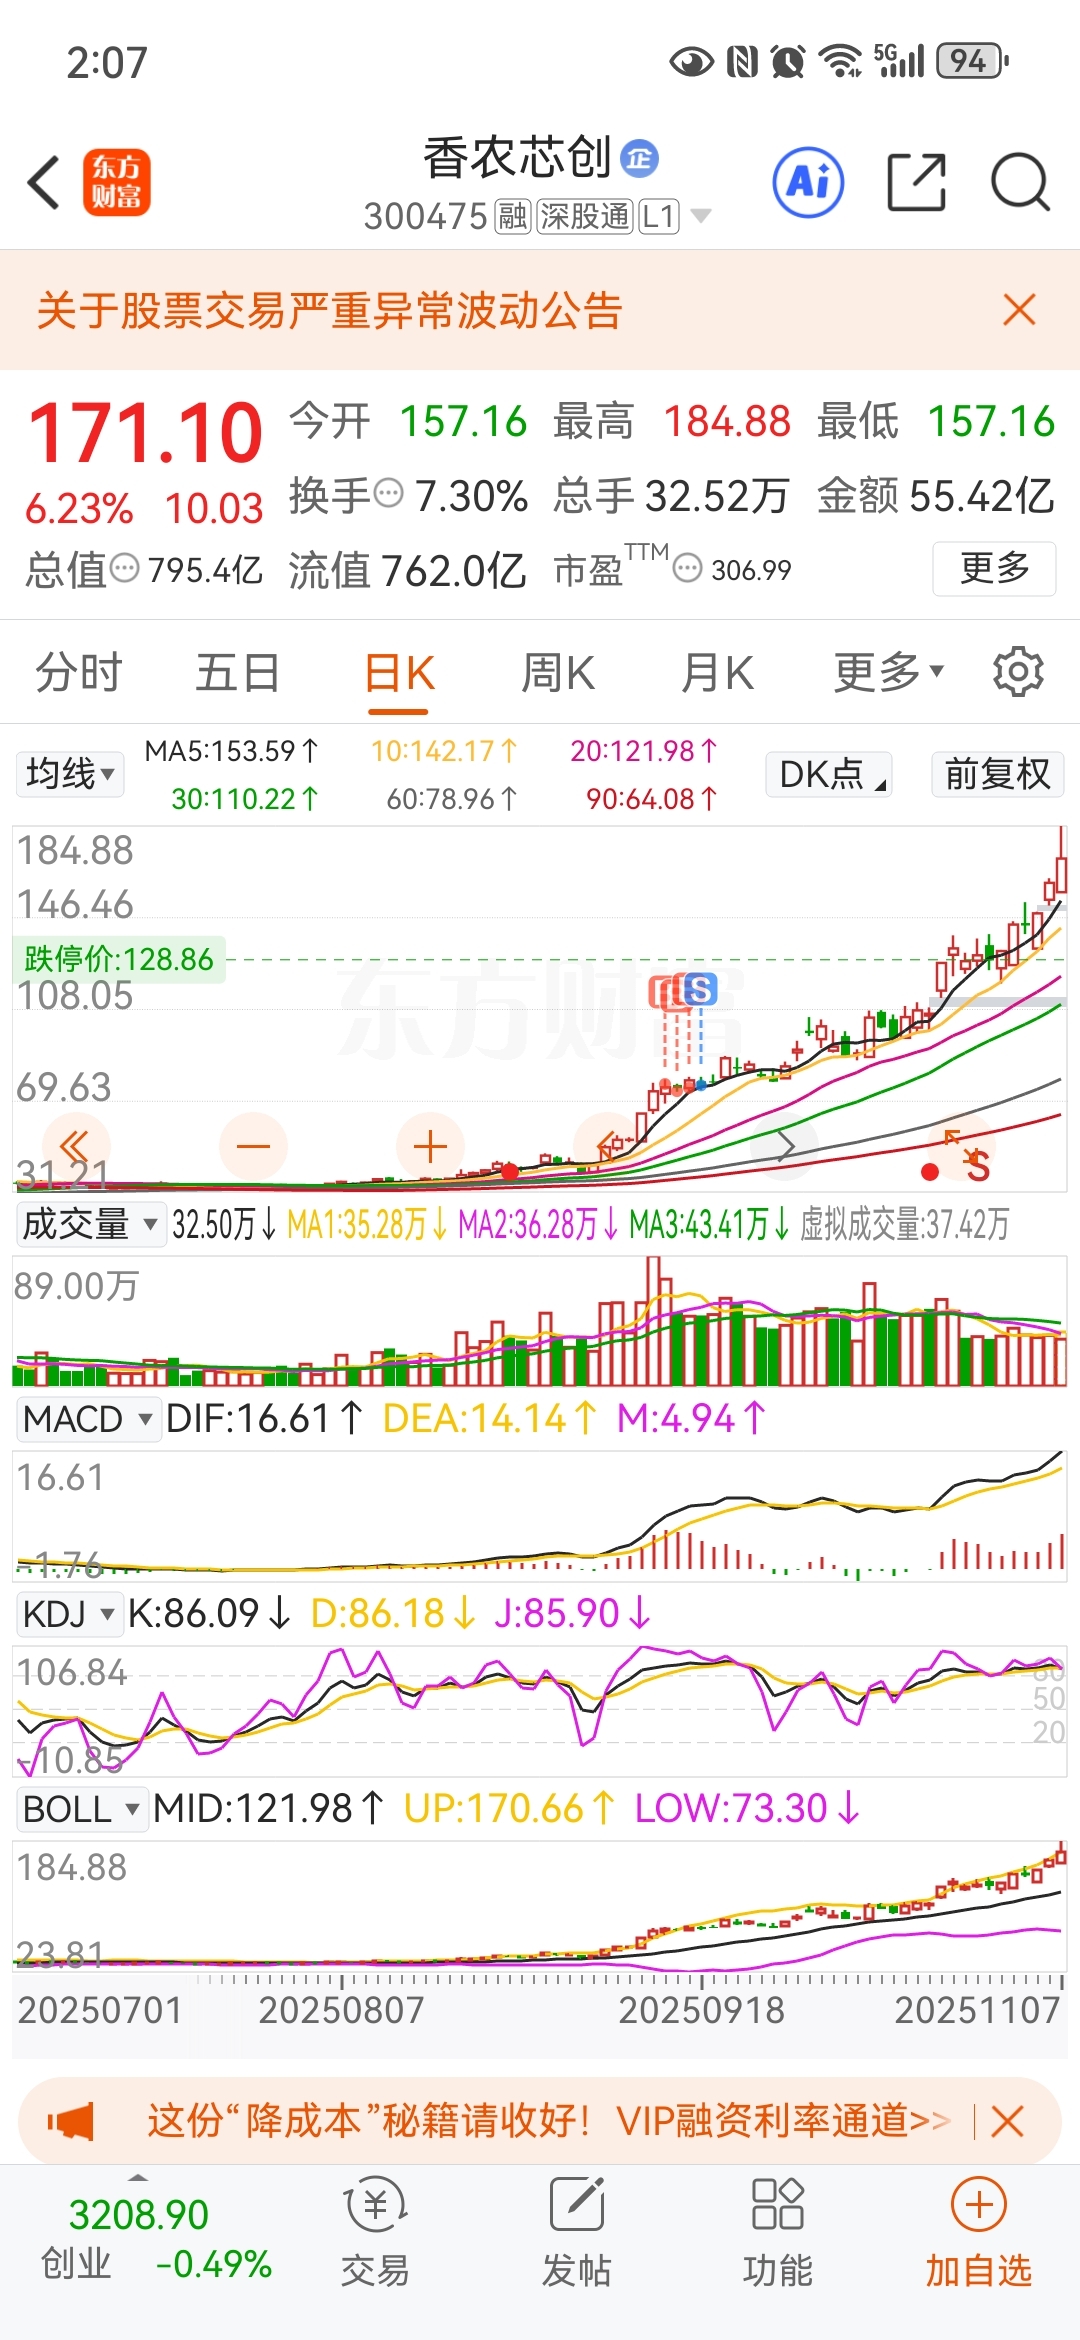Switch to 分时 tab
The height and width of the screenshot is (2340, 1080).
[x=79, y=671]
